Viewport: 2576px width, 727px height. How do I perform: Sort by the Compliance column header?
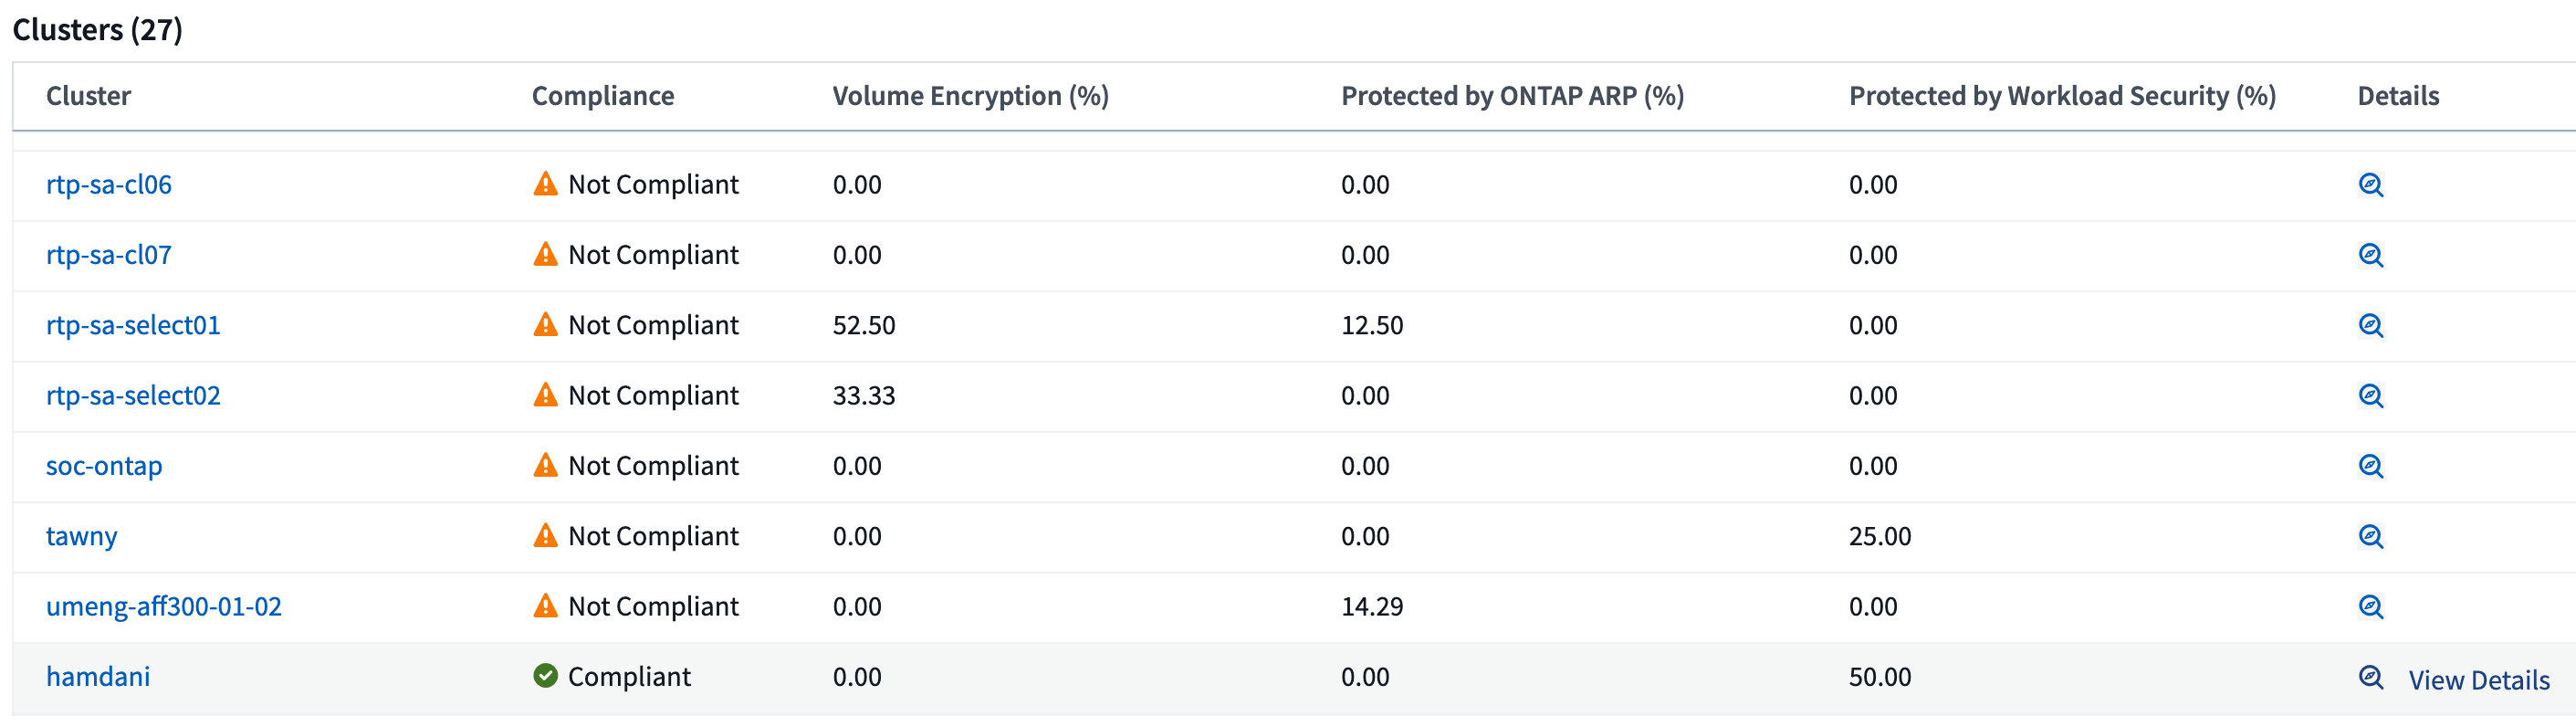click(603, 96)
